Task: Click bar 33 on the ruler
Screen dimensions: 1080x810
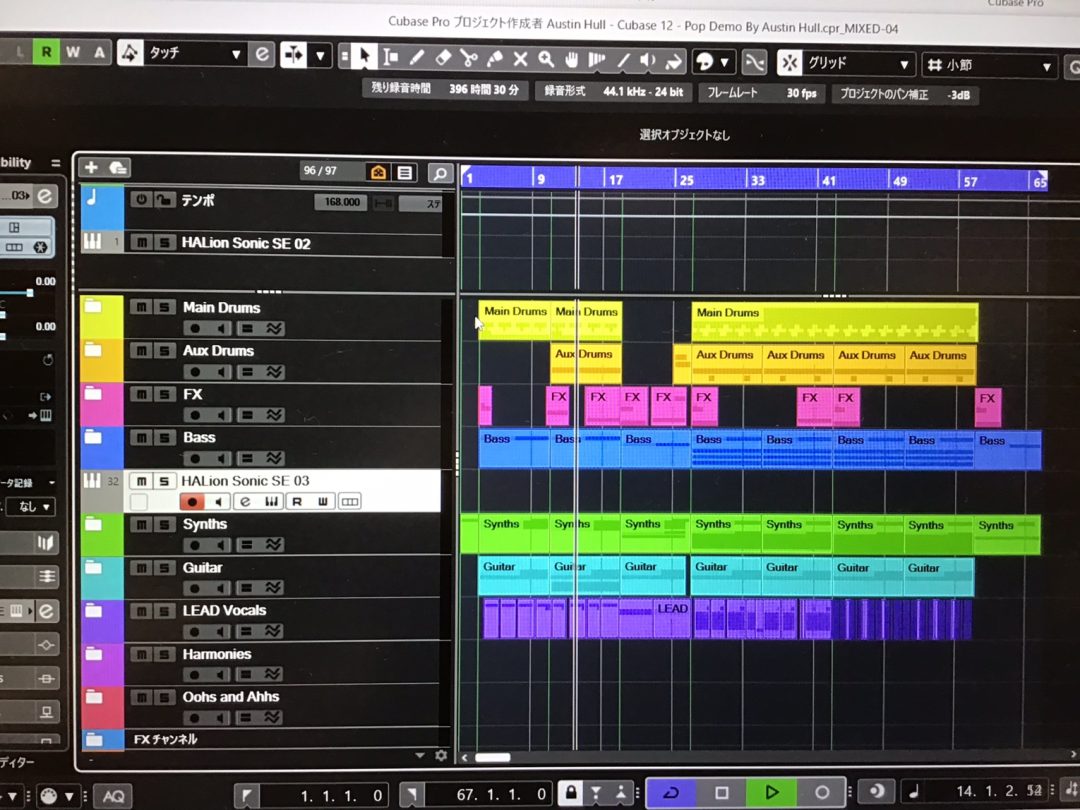Action: [x=757, y=180]
